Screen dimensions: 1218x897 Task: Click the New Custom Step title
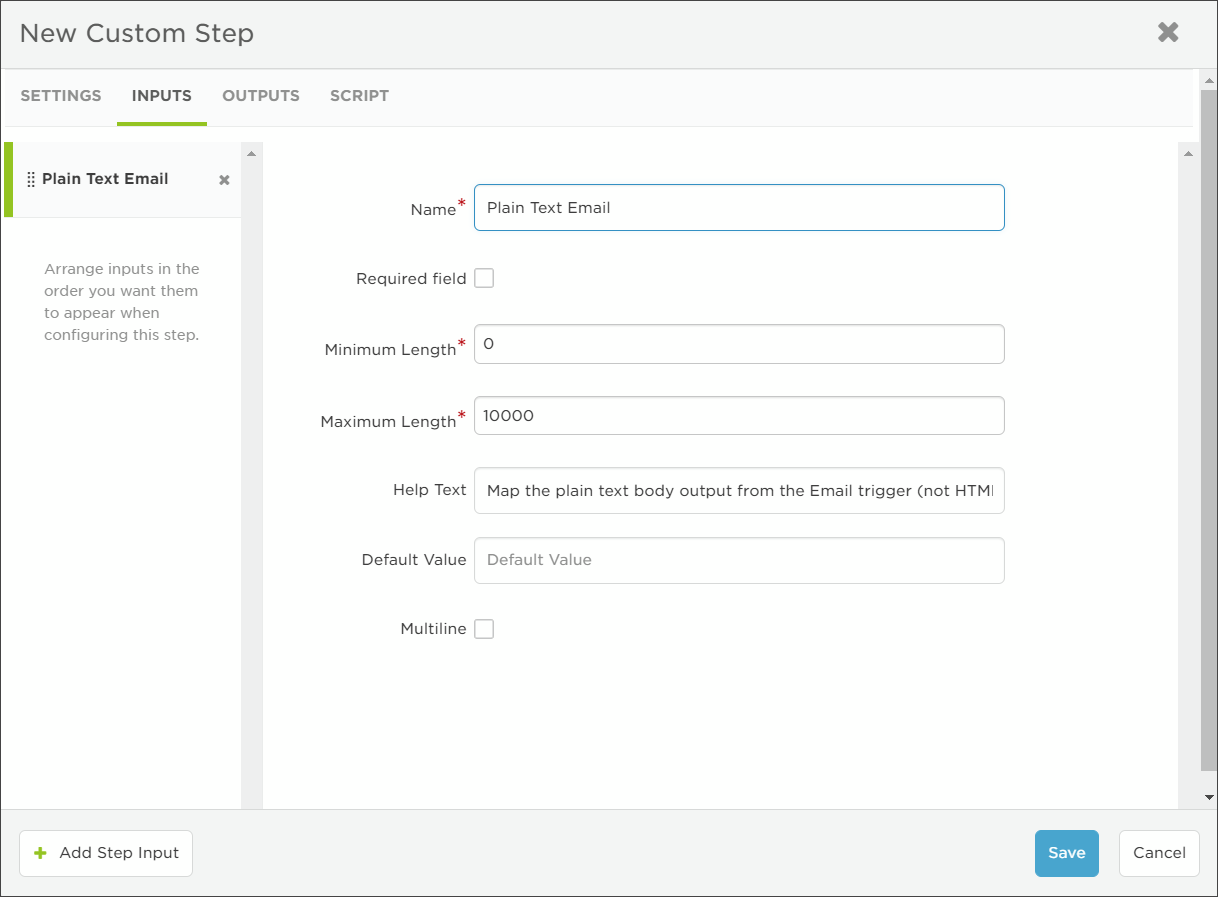tap(137, 33)
